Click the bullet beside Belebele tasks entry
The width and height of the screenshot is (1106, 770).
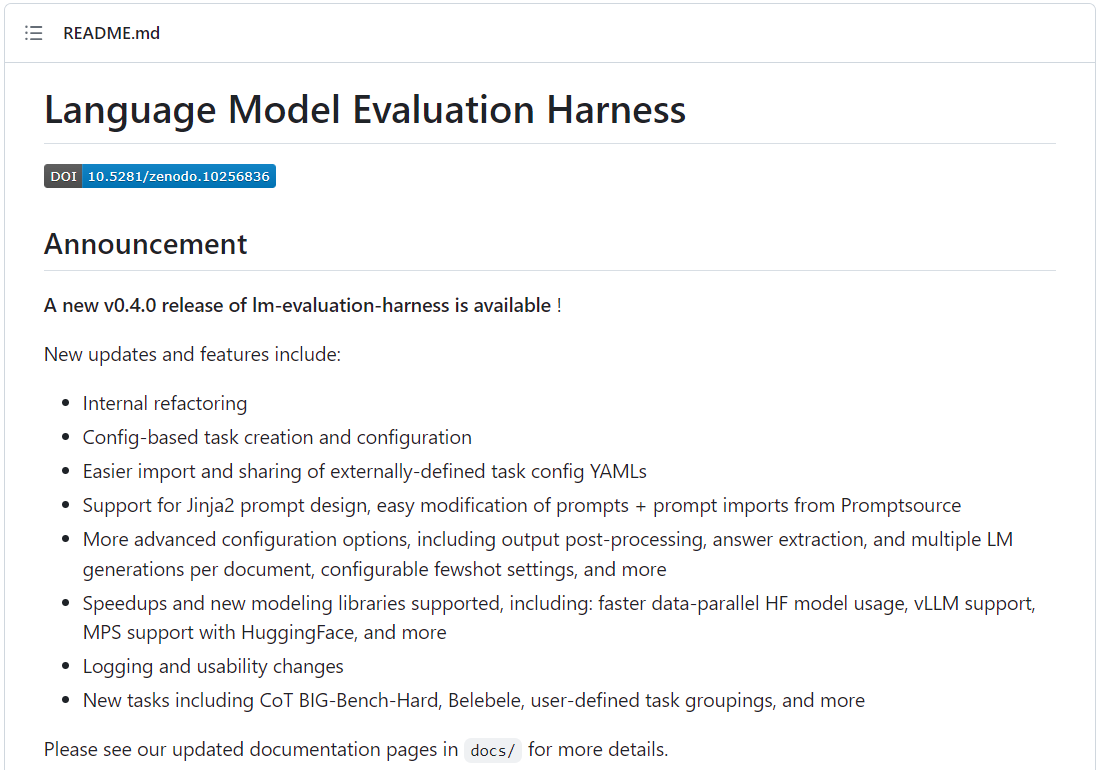[x=64, y=700]
